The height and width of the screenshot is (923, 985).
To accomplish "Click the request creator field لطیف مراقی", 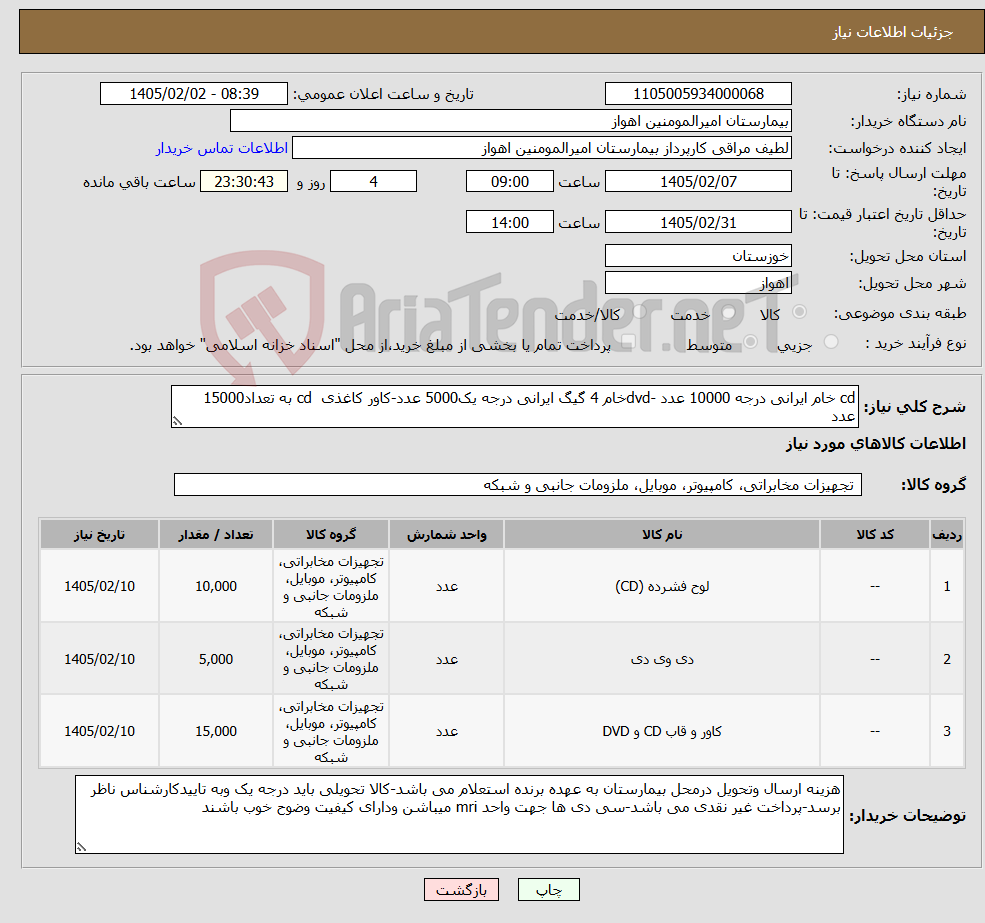I will pos(541,148).
